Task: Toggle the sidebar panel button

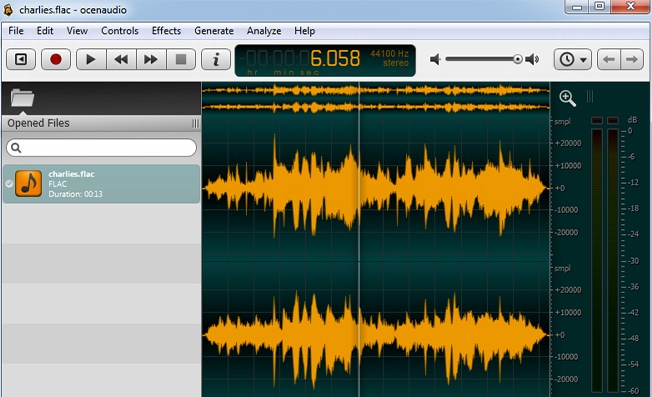Action: [x=21, y=59]
